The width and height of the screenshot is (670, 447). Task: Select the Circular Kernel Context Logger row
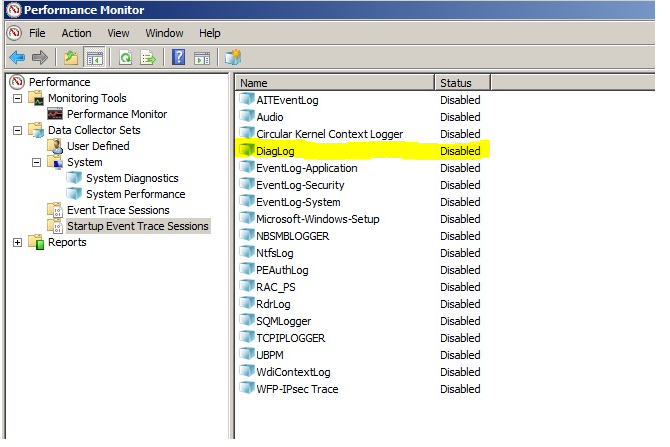[363, 134]
